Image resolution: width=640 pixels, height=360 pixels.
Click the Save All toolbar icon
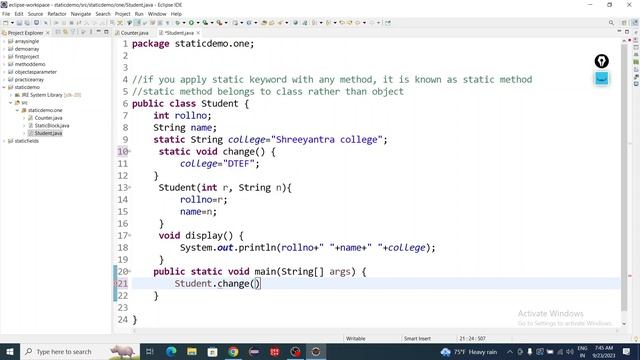[27, 23]
